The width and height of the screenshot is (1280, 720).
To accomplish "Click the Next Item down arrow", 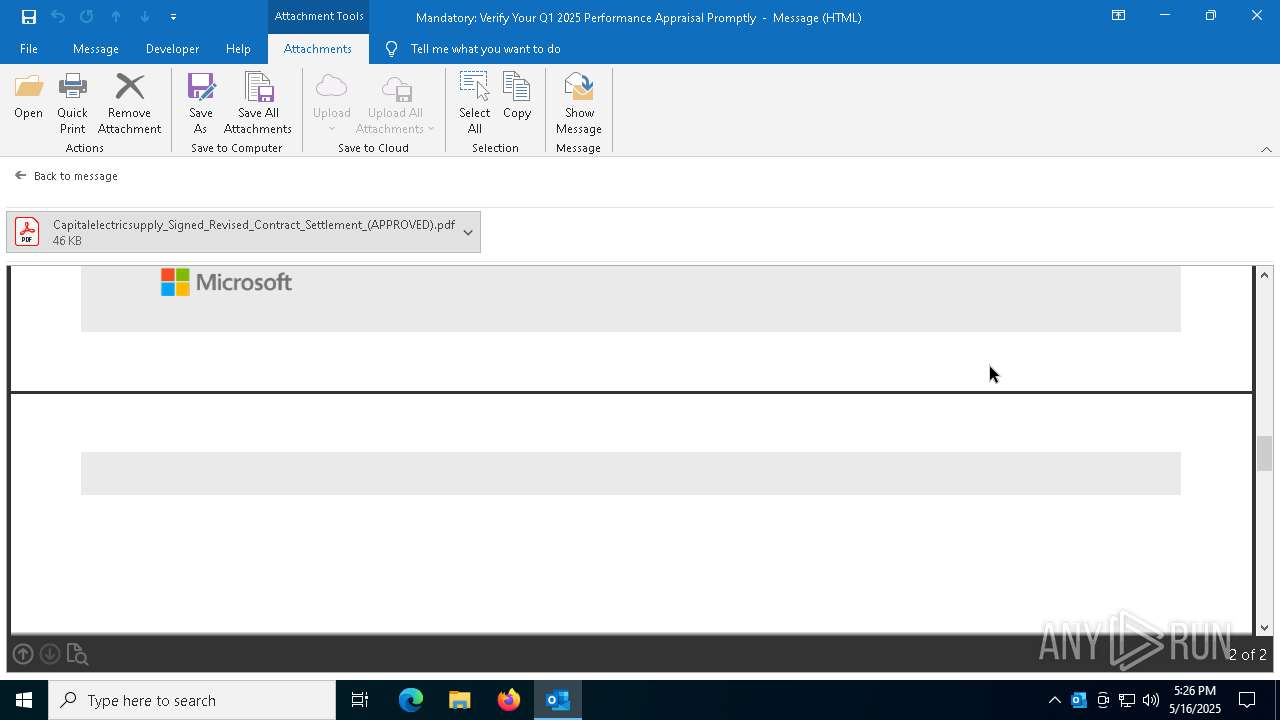I will point(145,17).
